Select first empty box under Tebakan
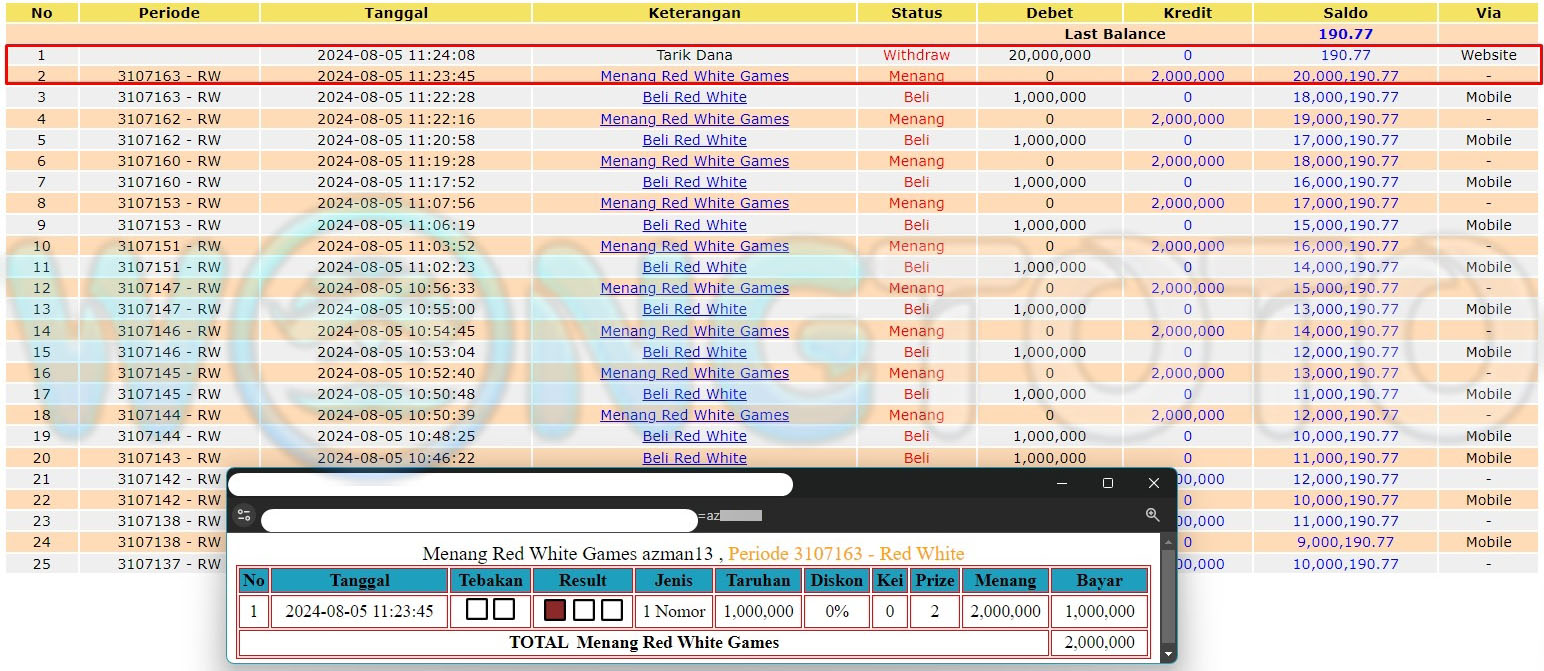This screenshot has width=1544, height=671. 477,610
